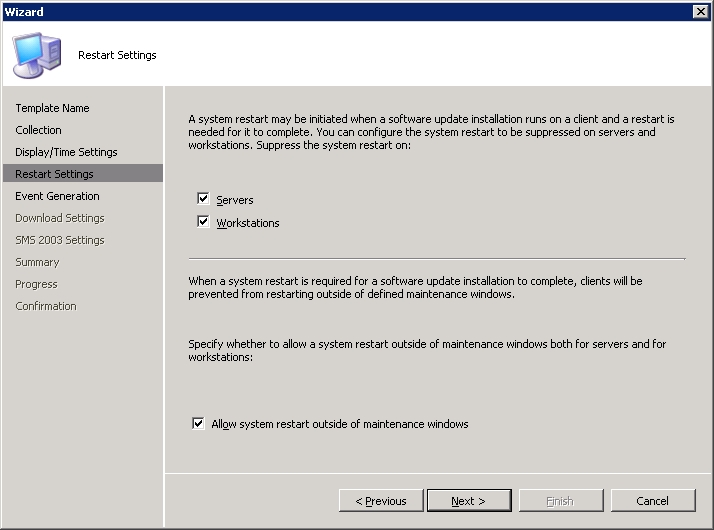The image size is (714, 530).
Task: Jump to Event Generation step
Action: (x=57, y=196)
